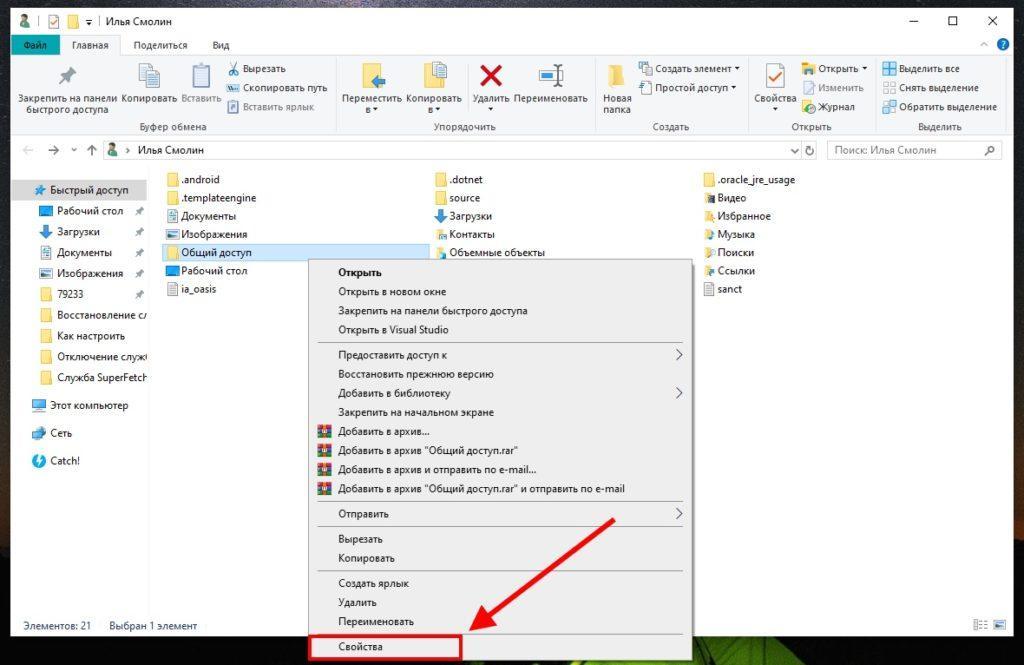
Task: Click the Forward navigation arrow
Action: [x=54, y=150]
